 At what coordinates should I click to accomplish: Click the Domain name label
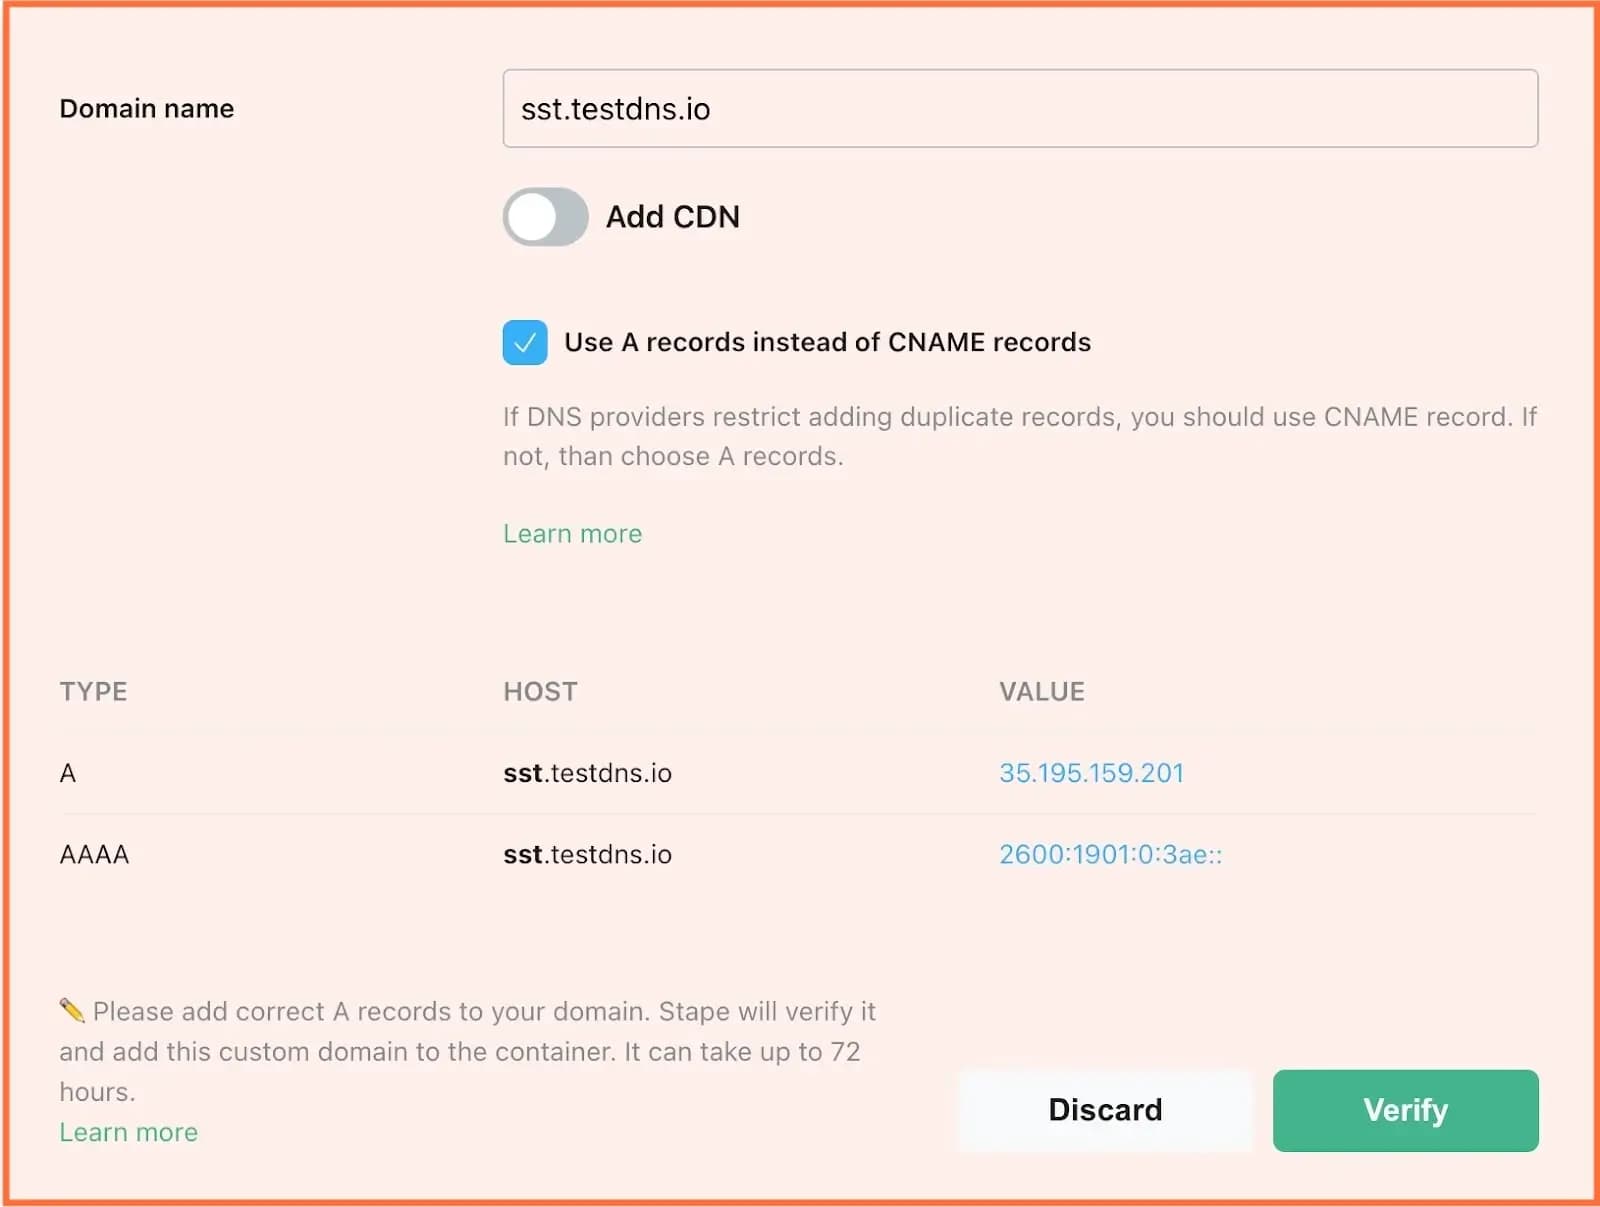coord(146,108)
